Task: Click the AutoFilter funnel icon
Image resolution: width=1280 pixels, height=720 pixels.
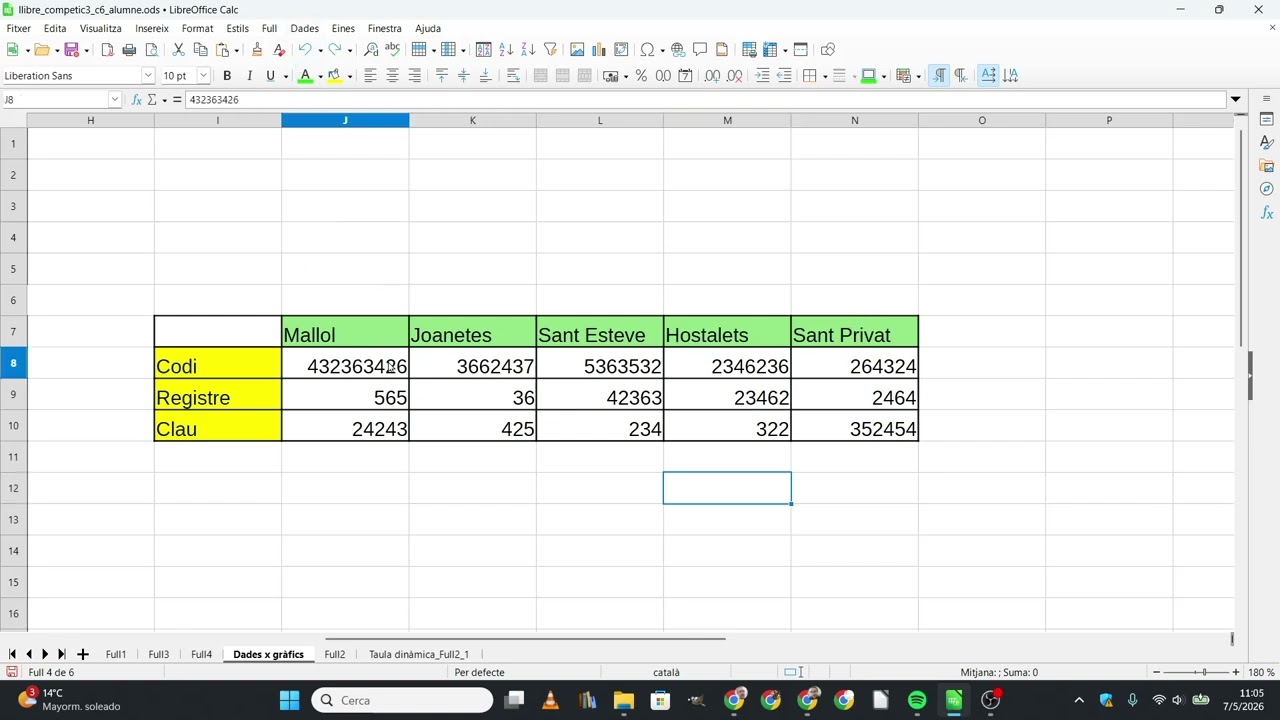Action: tap(550, 50)
